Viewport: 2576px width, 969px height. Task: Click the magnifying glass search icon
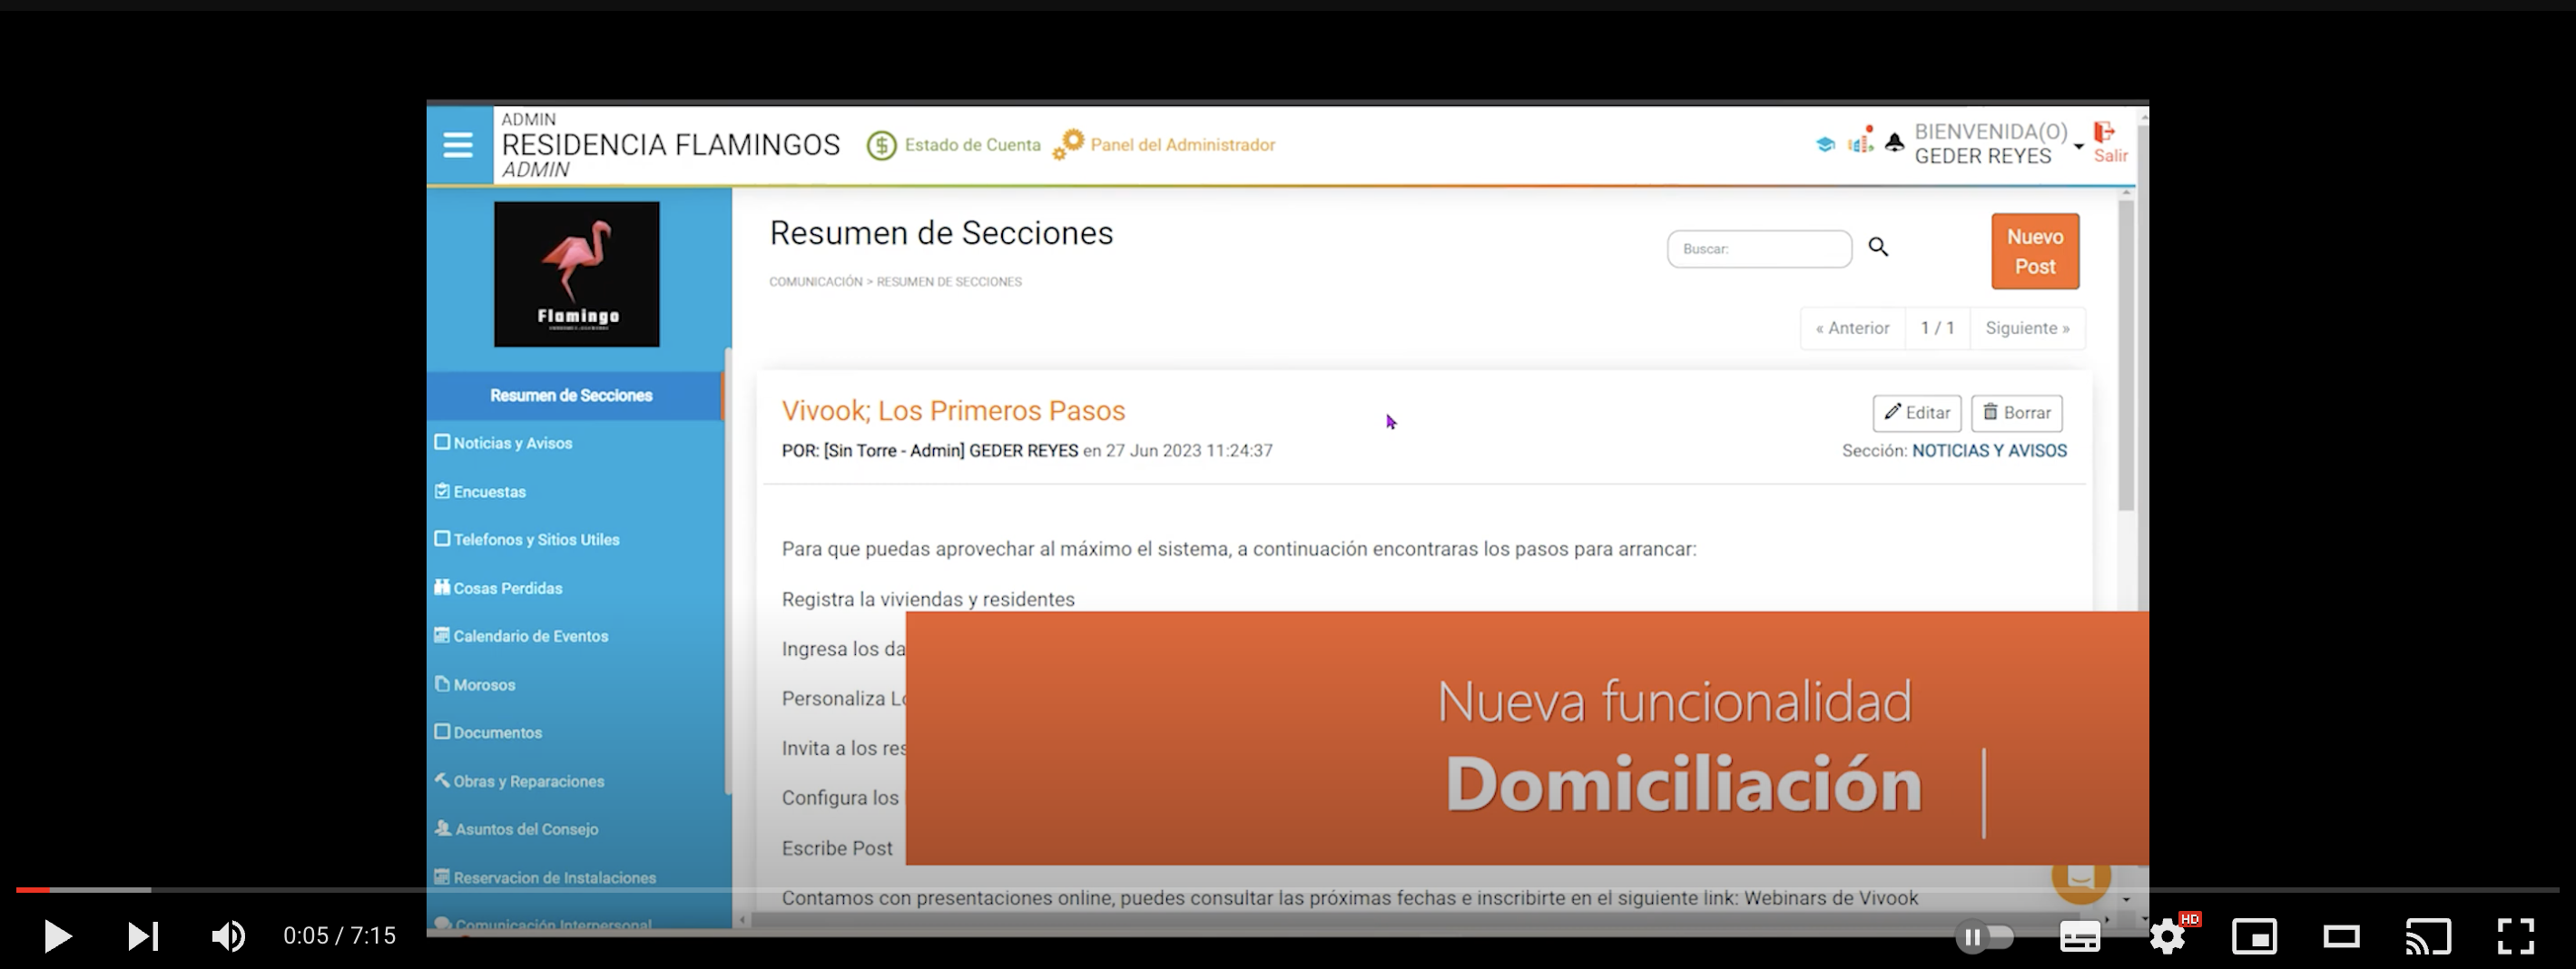tap(1878, 247)
